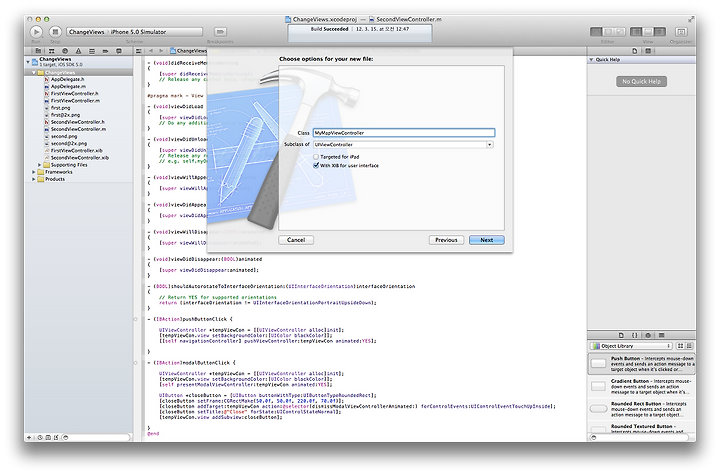Show the File inspector in Utilities
This screenshot has height=475, width=720.
(x=635, y=51)
